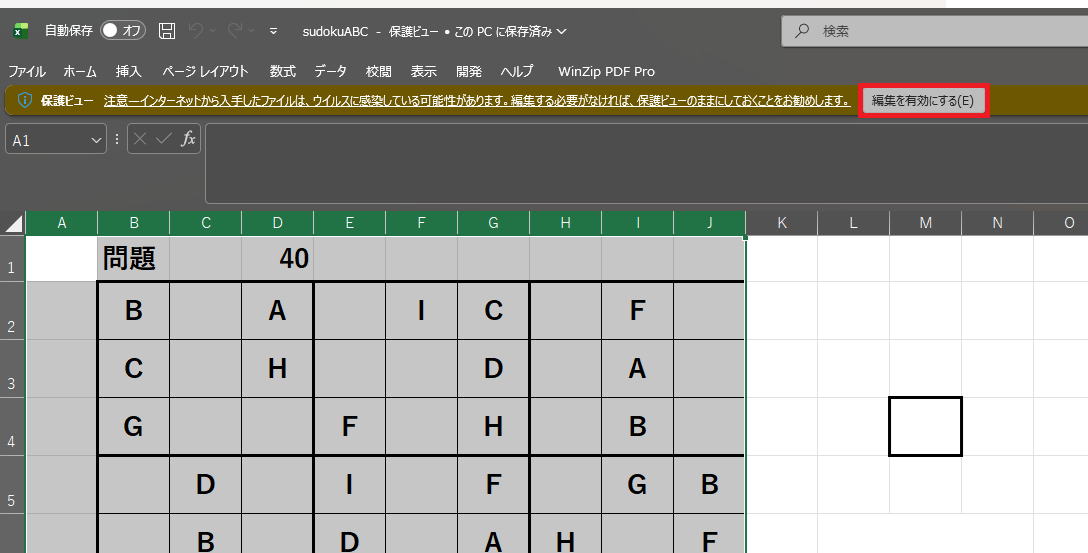Click the Protected View shield icon
Image resolution: width=1088 pixels, height=553 pixels.
[25, 101]
